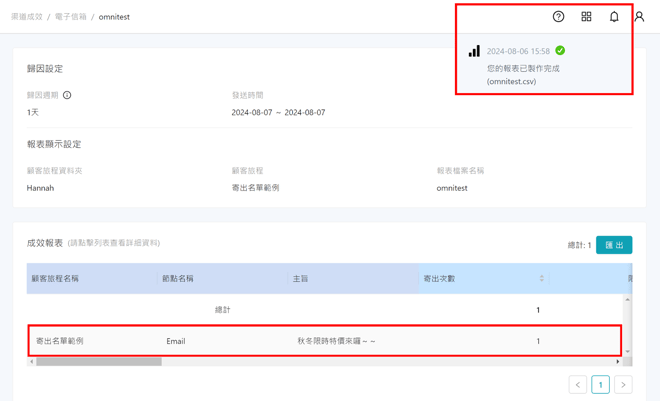660x401 pixels.
Task: Go to 渠道成效 breadcrumb link
Action: pos(27,17)
